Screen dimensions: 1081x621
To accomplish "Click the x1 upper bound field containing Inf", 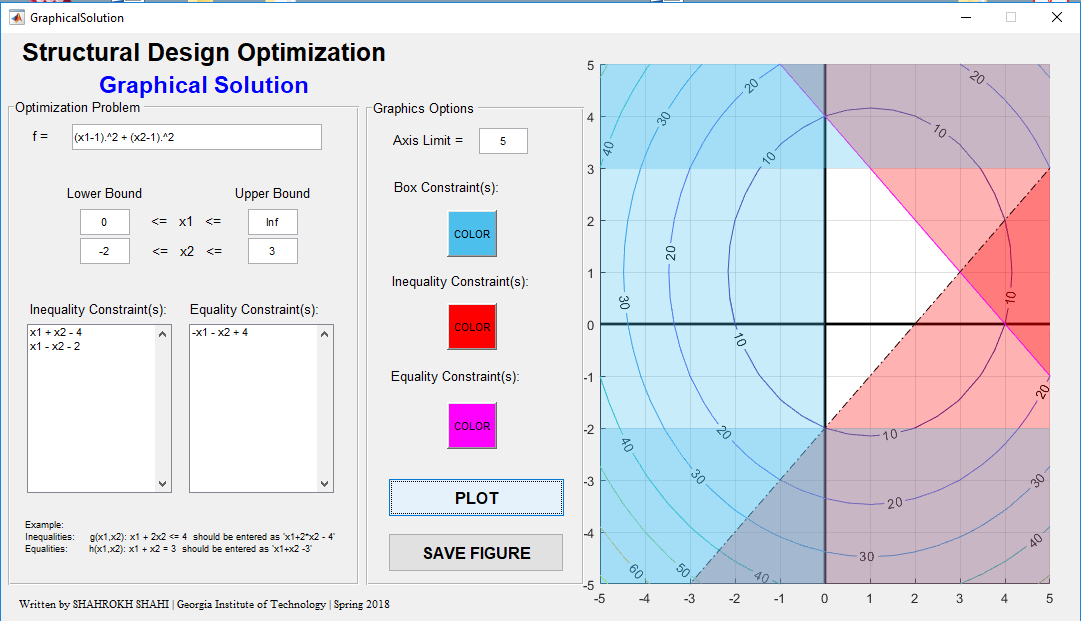I will 273,222.
